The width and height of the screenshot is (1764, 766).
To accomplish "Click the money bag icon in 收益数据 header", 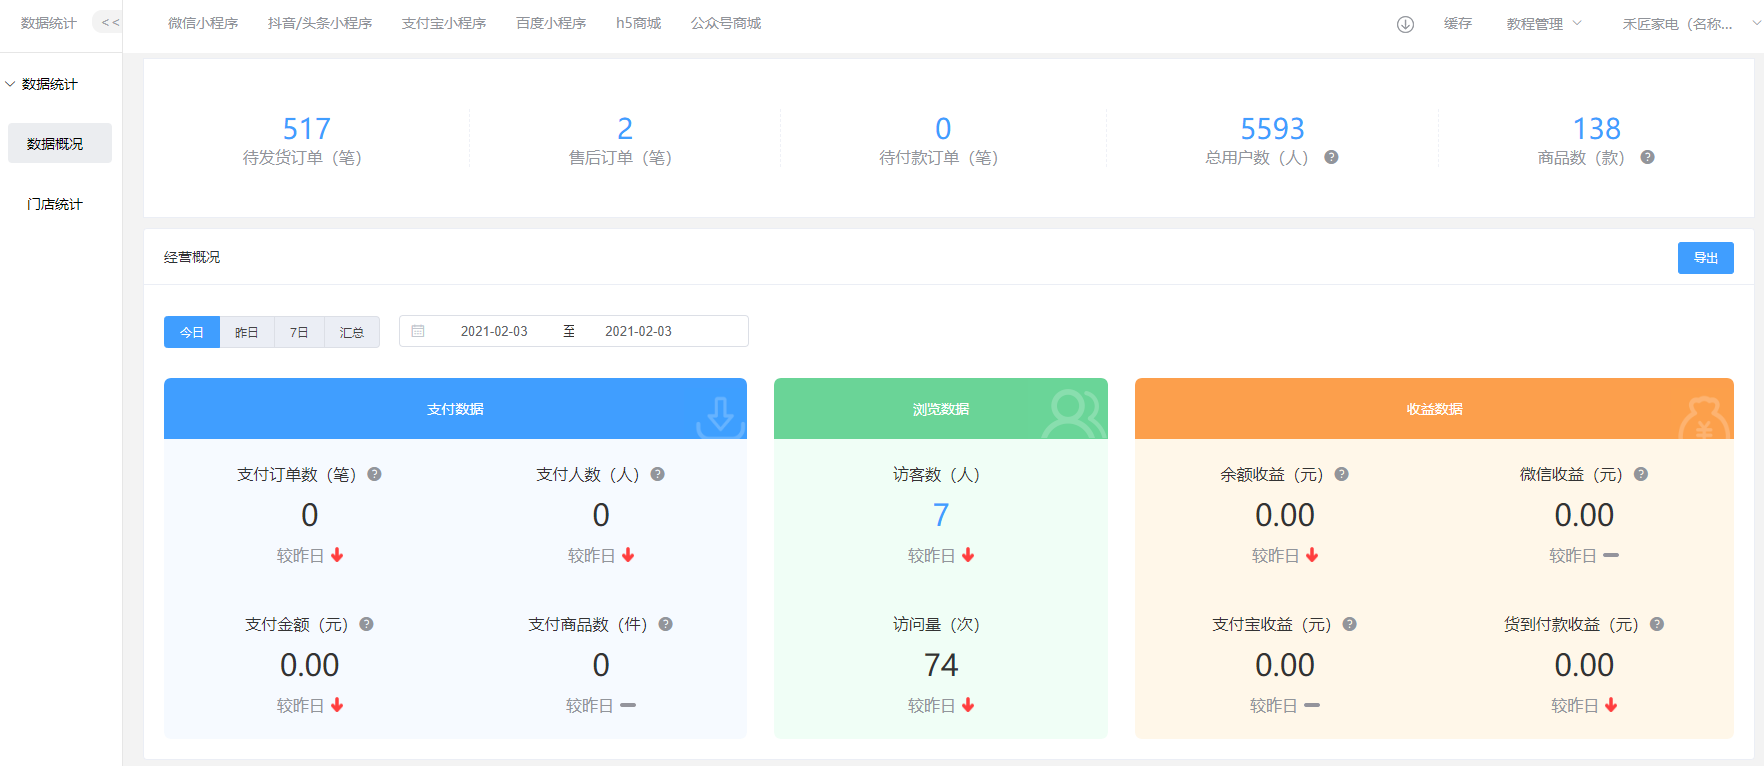I will coord(1704,418).
